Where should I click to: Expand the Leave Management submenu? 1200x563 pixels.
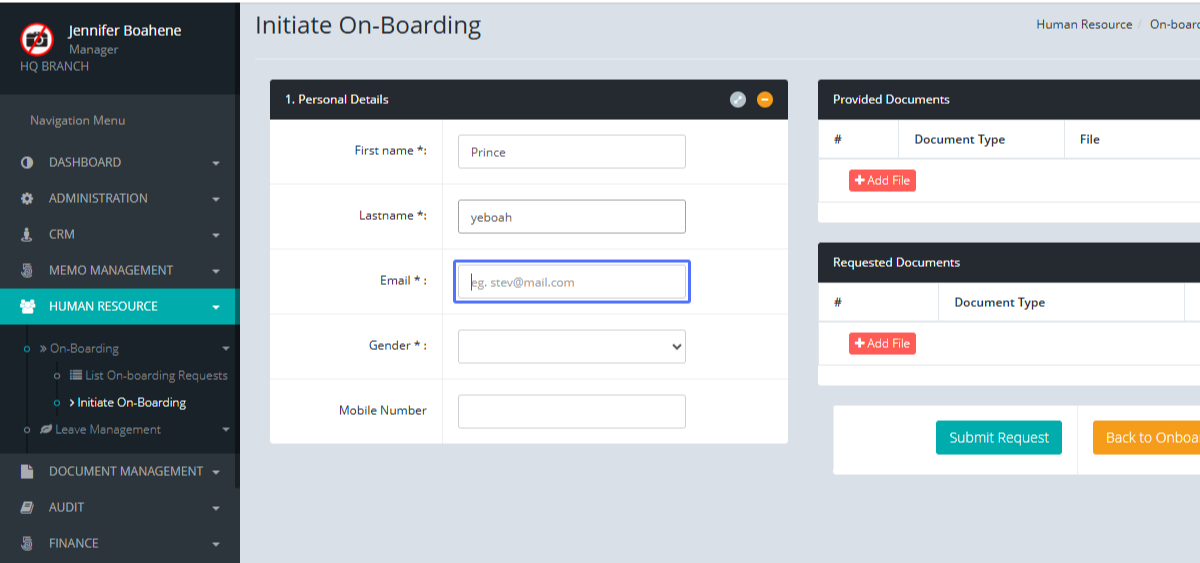pyautogui.click(x=226, y=430)
